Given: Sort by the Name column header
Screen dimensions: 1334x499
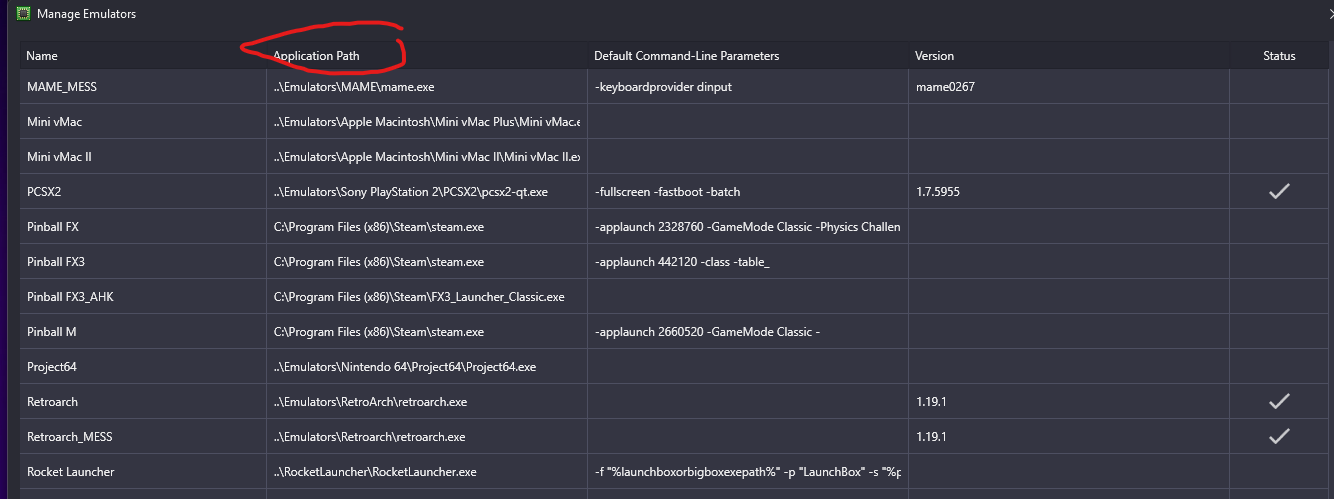Looking at the screenshot, I should [x=142, y=56].
